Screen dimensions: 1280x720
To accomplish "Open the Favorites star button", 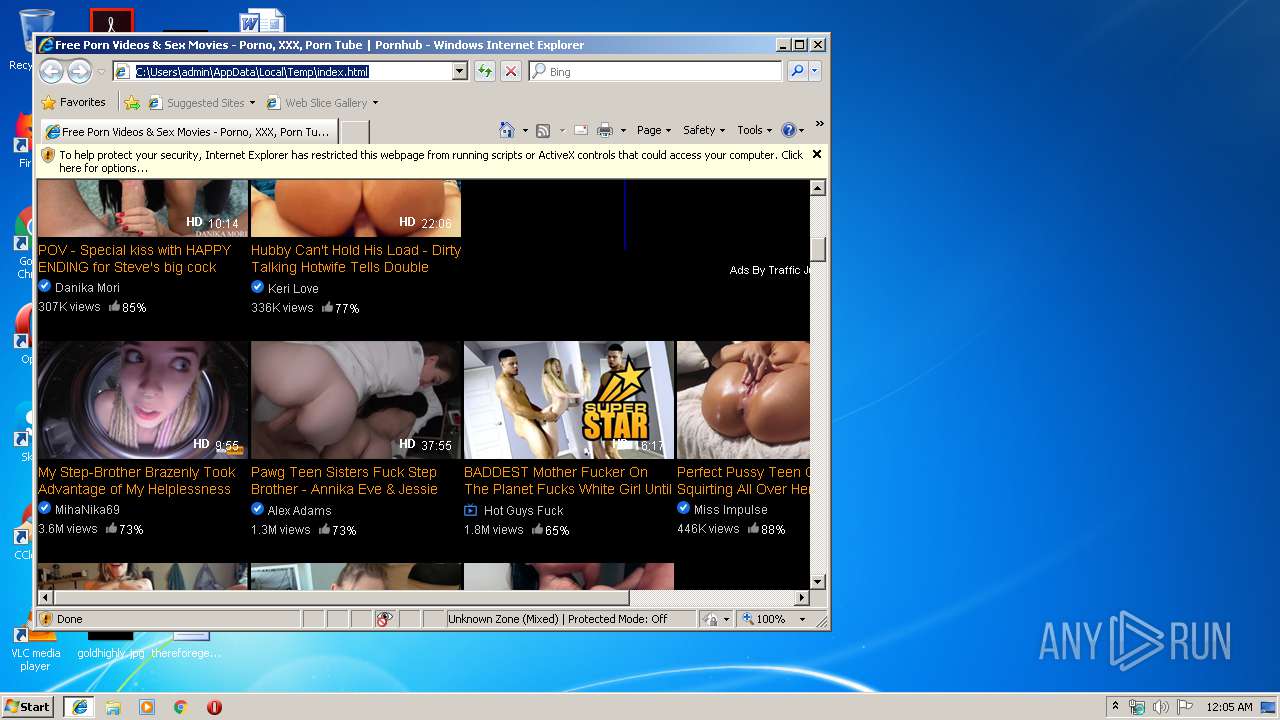I will [x=73, y=102].
